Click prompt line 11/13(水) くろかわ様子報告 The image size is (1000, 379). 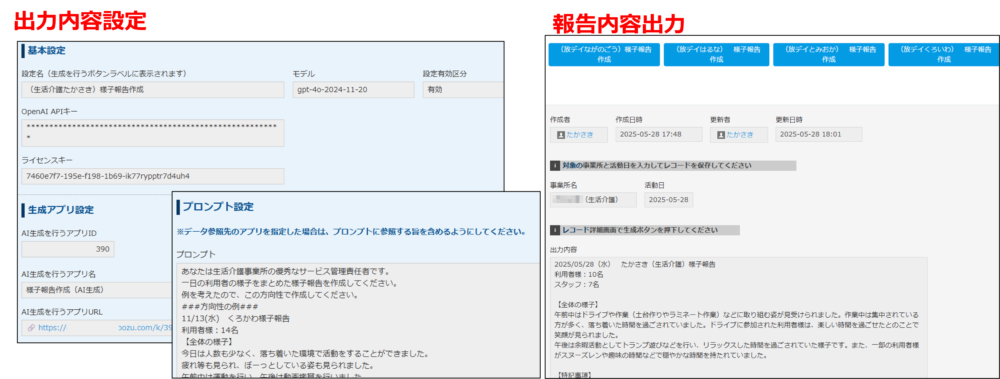pos(236,318)
